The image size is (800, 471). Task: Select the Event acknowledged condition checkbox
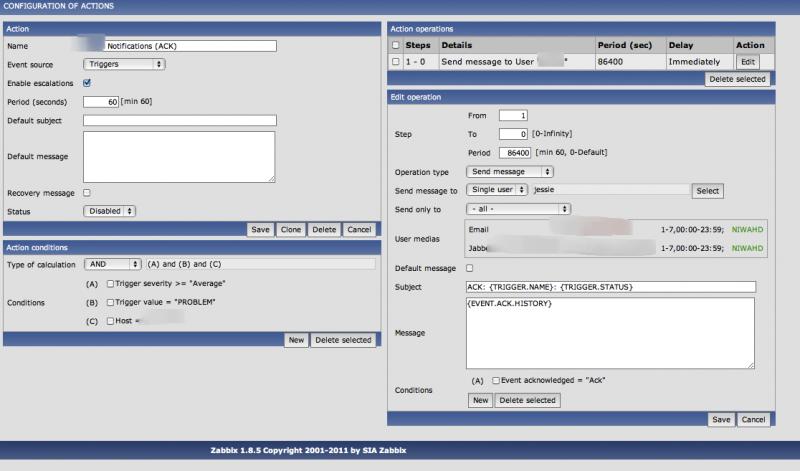[x=495, y=381]
